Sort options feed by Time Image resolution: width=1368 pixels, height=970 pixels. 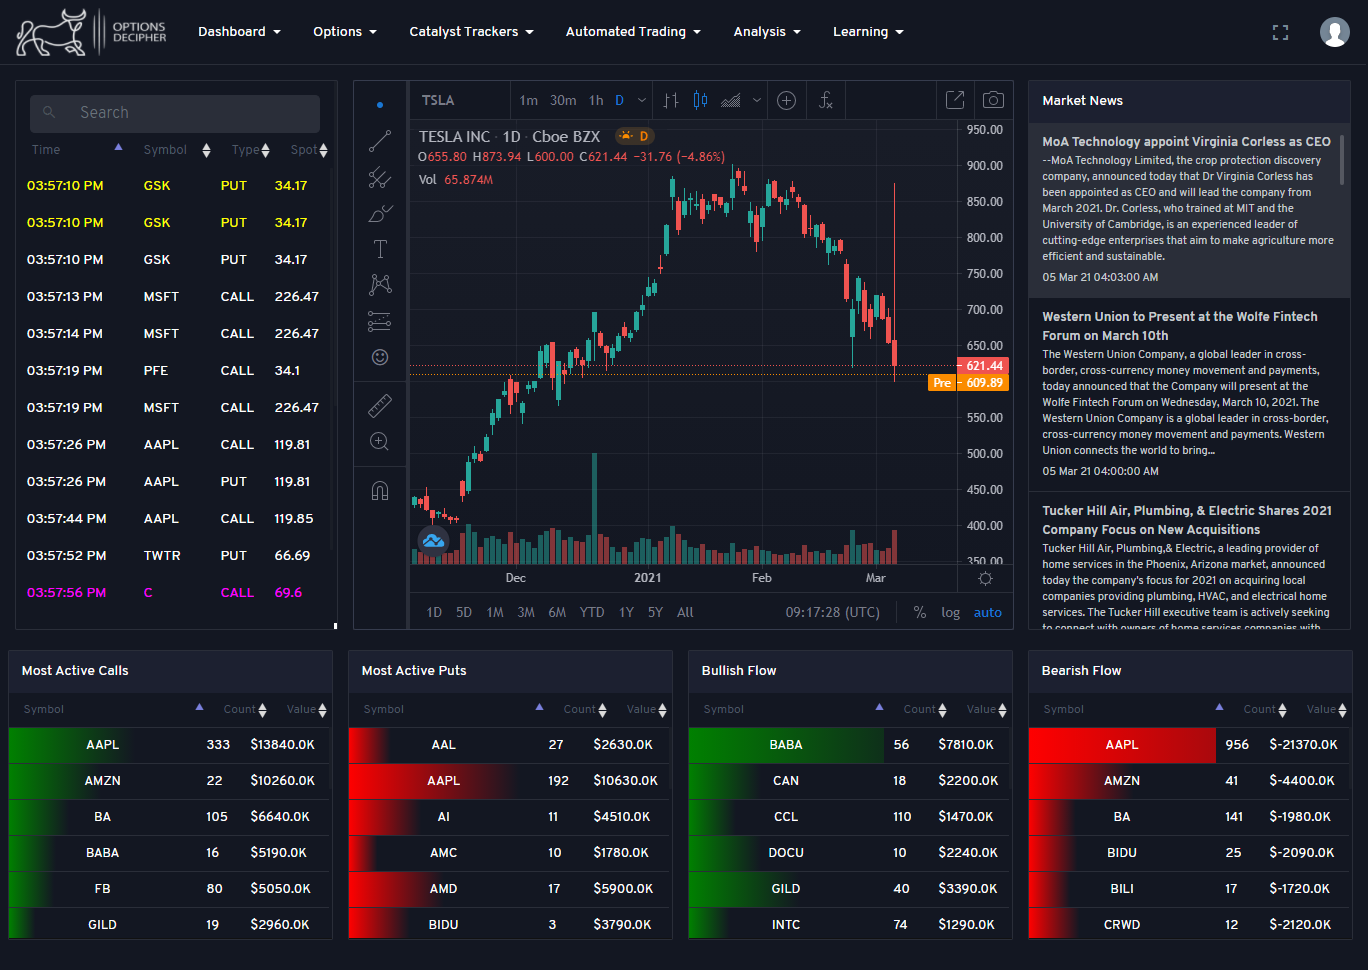(x=76, y=149)
